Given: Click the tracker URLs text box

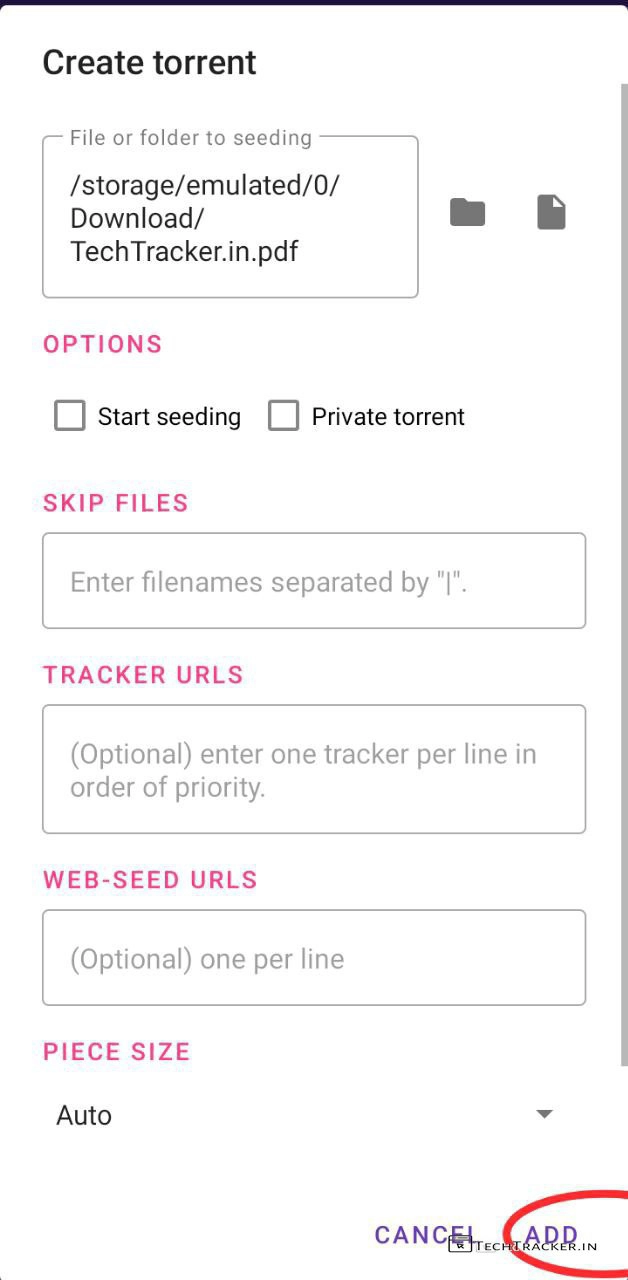Looking at the screenshot, I should [x=313, y=769].
